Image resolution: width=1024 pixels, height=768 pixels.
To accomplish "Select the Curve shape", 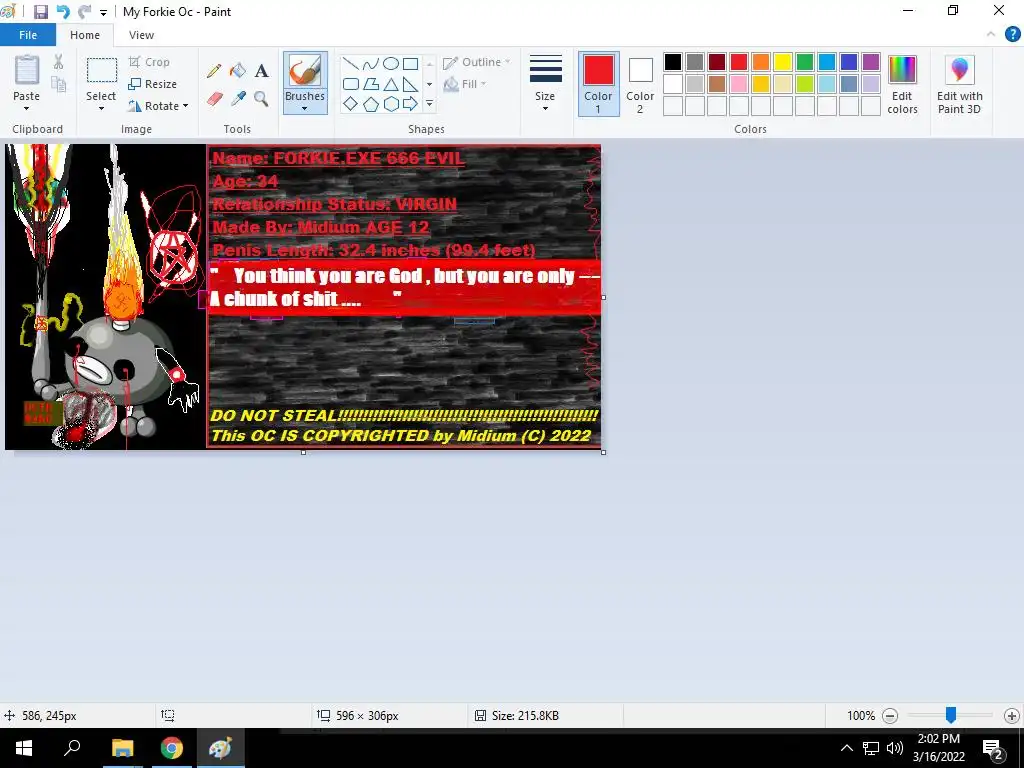I will coord(370,63).
